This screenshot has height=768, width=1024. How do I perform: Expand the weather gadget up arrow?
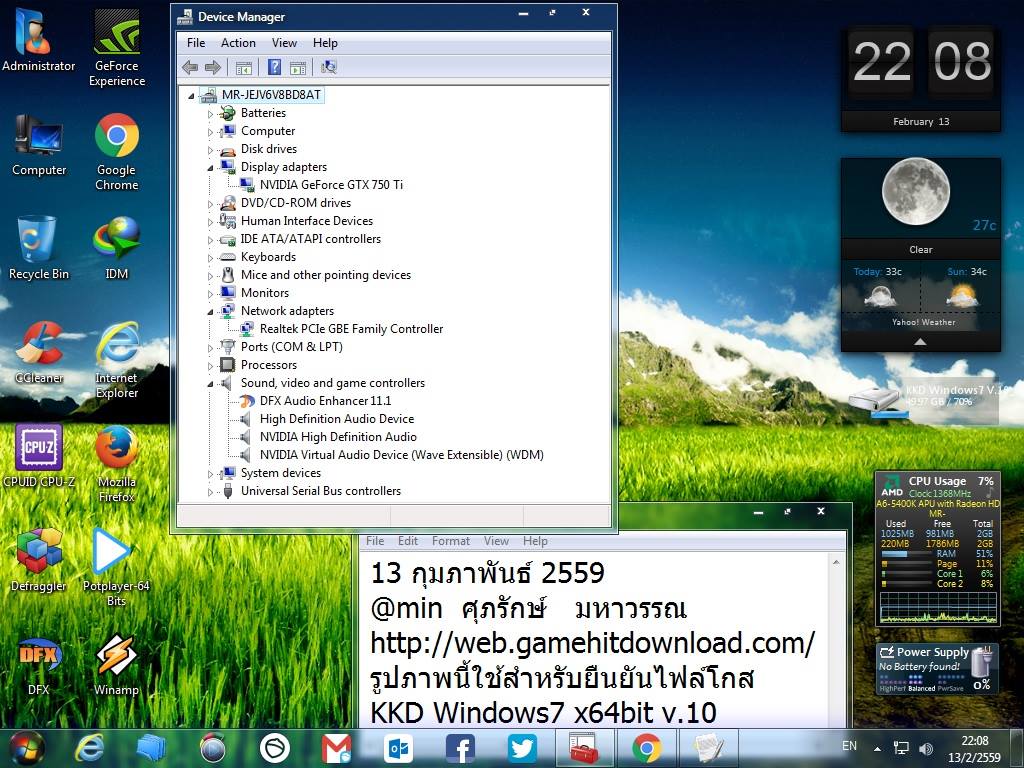920,342
